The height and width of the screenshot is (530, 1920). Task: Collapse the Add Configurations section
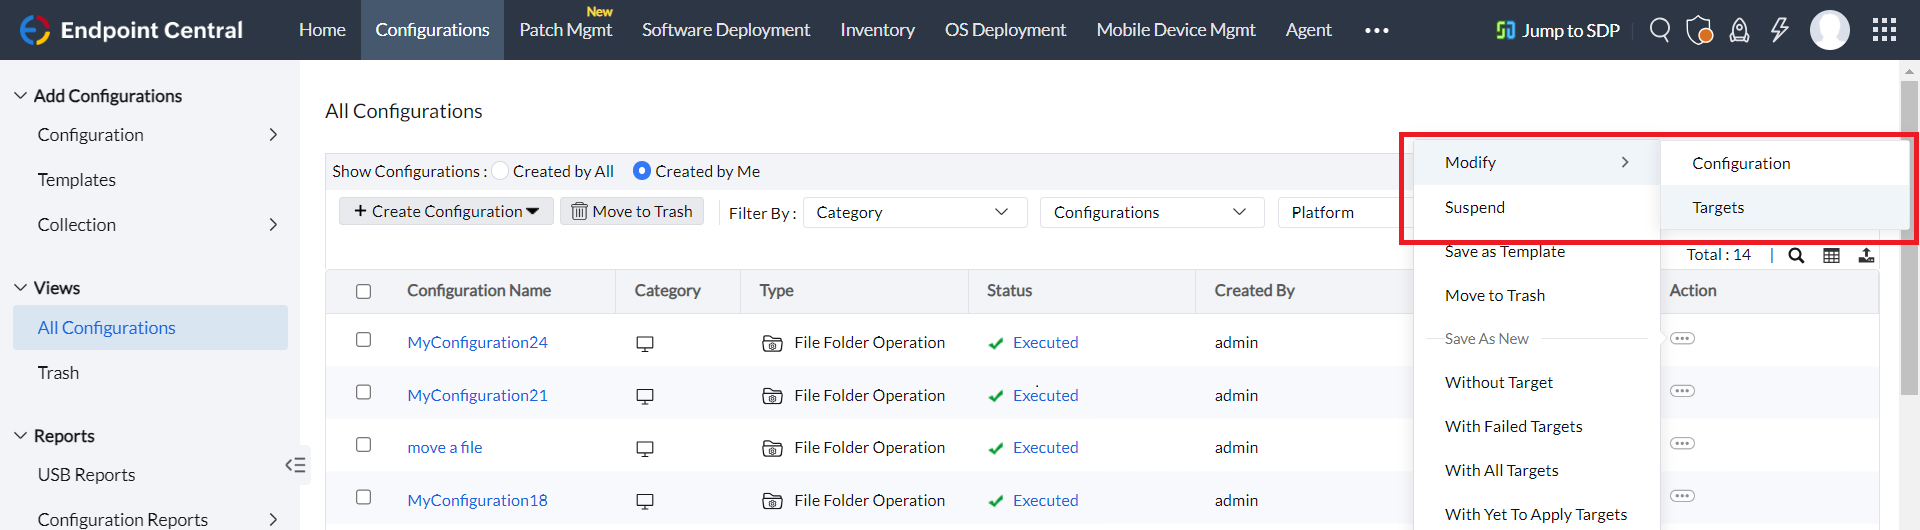click(x=20, y=96)
